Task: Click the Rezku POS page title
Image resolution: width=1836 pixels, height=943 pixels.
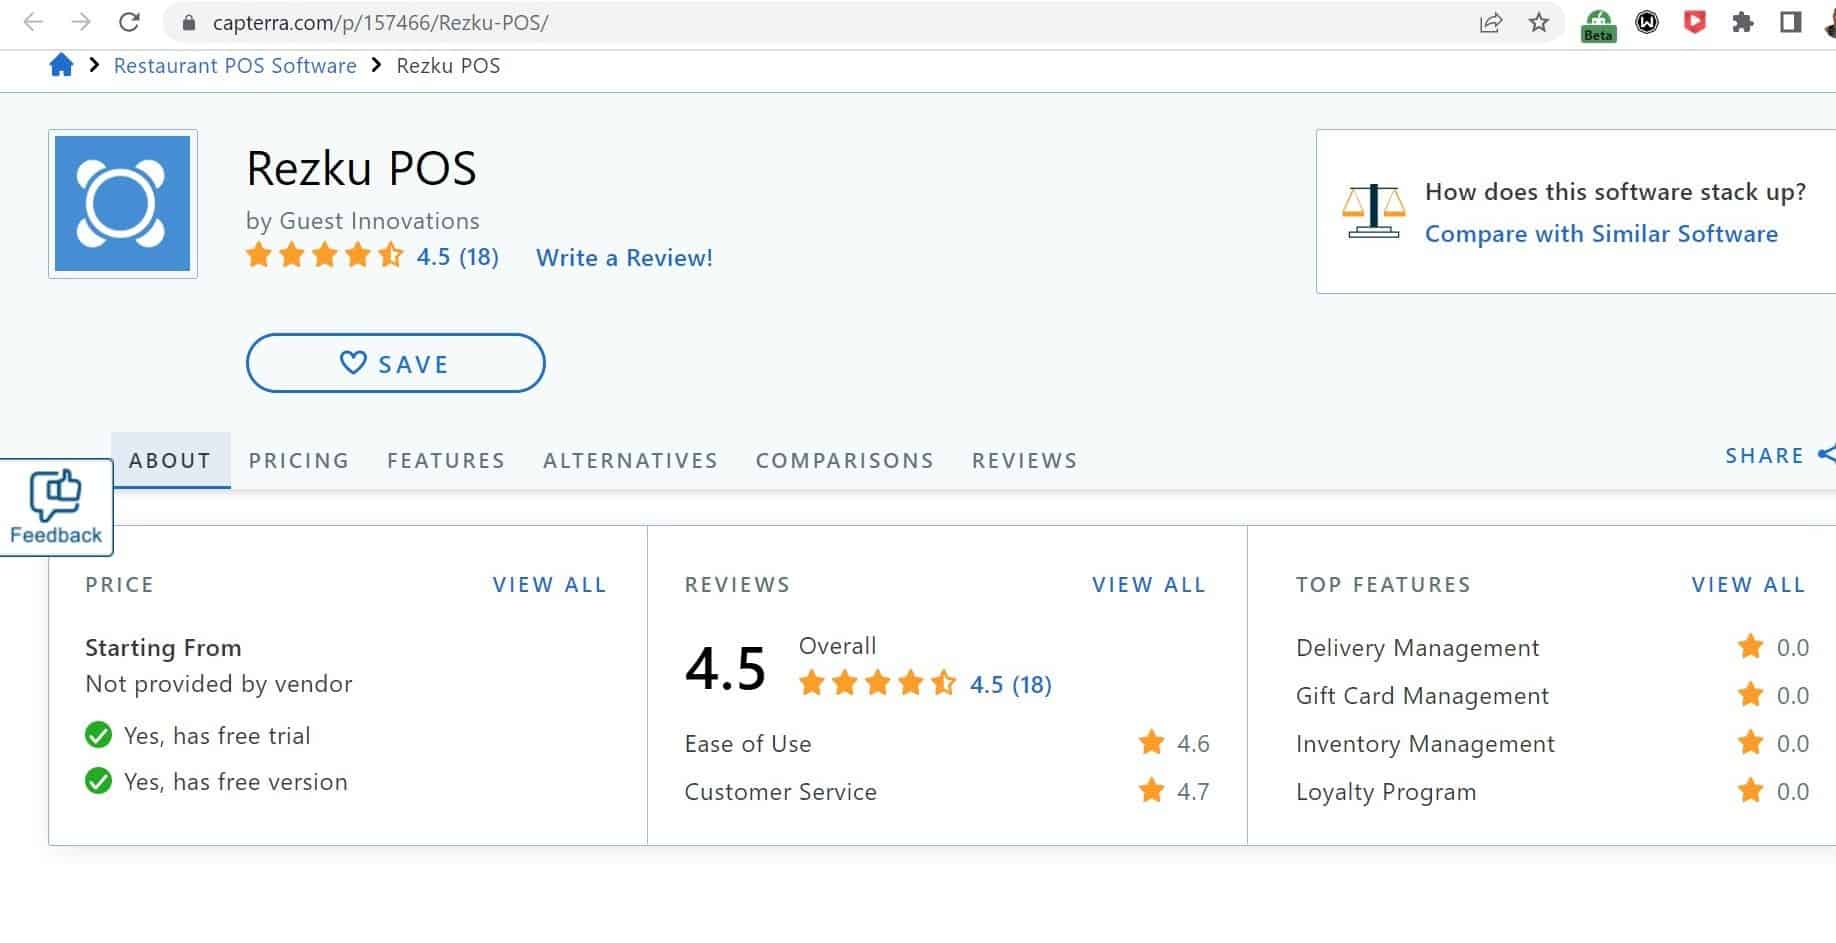Action: pyautogui.click(x=361, y=168)
